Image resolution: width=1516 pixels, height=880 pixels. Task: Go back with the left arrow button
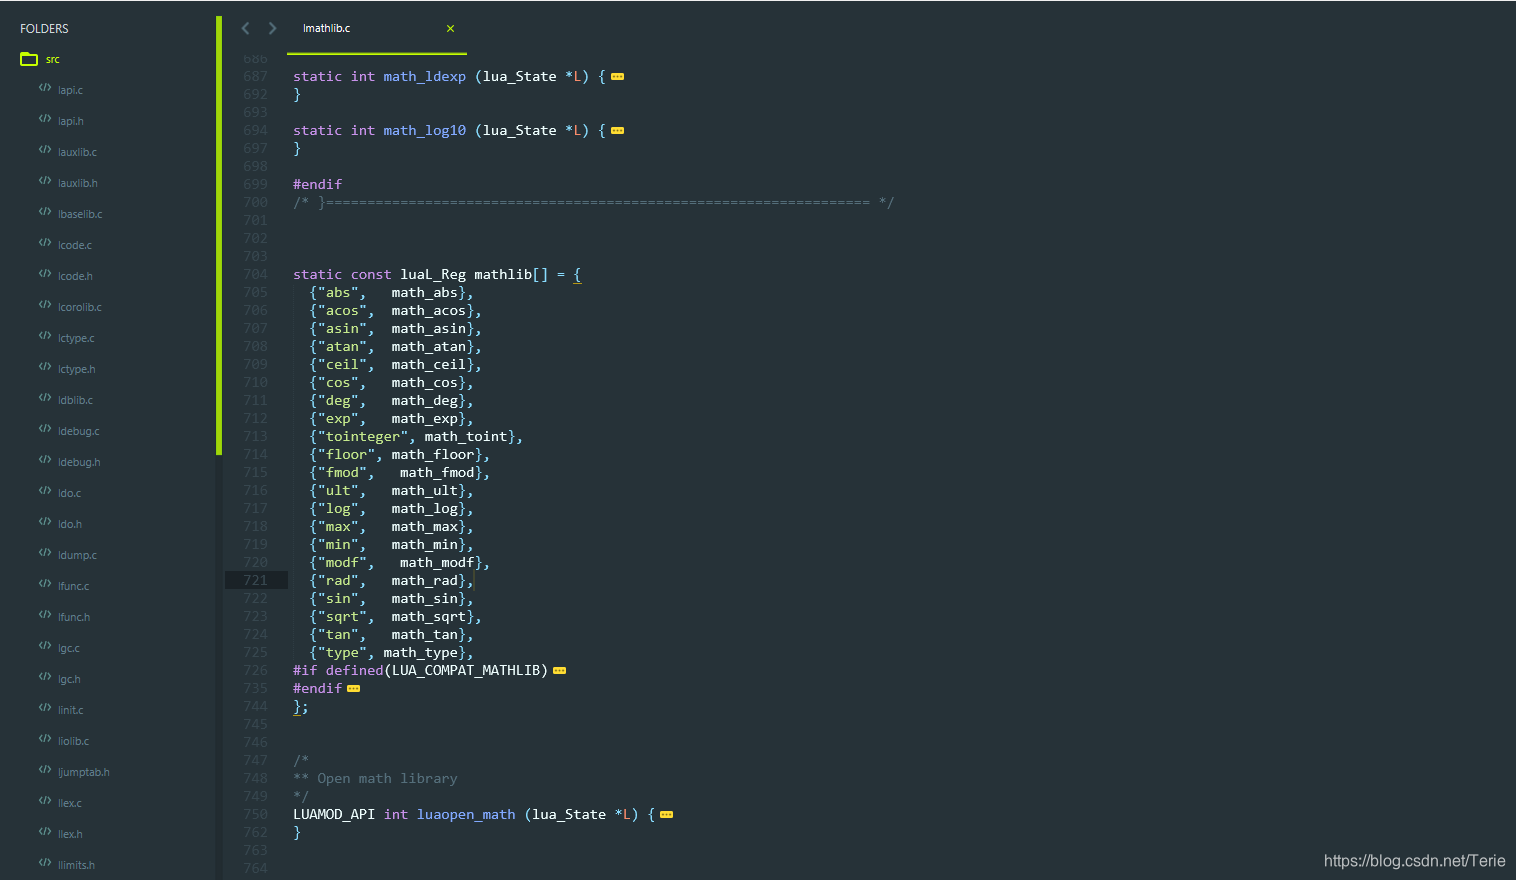click(246, 28)
